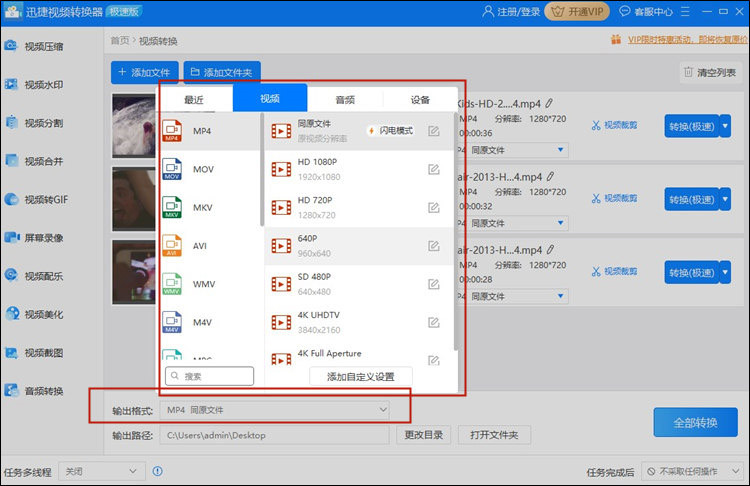Image resolution: width=750 pixels, height=486 pixels.
Task: Select the MKV format icon
Action: tap(172, 208)
